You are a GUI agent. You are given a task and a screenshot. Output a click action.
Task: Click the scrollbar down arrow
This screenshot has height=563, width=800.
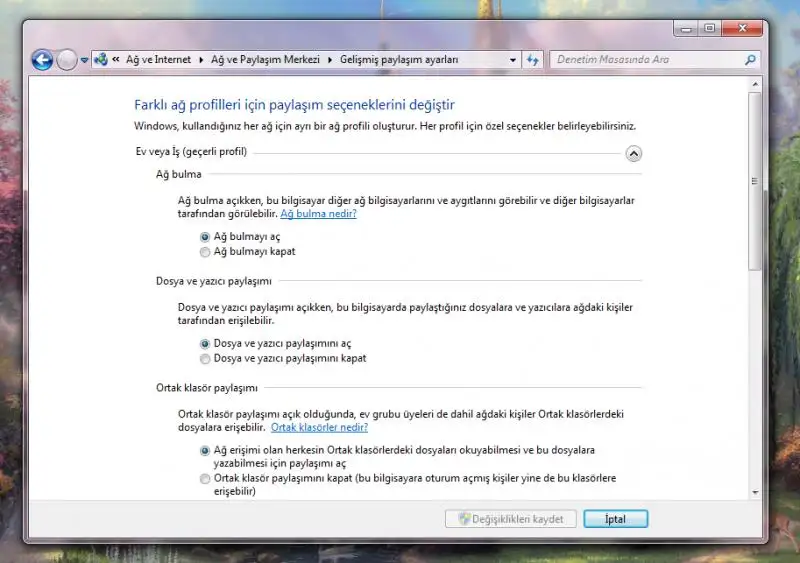pos(755,493)
